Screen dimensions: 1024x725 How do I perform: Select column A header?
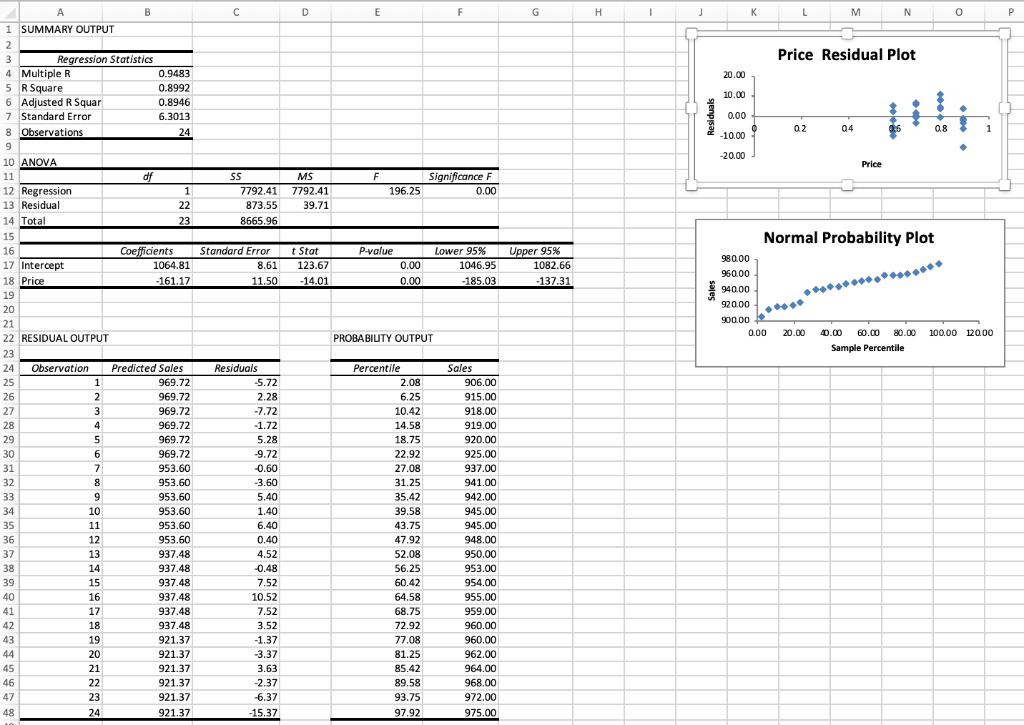click(60, 12)
